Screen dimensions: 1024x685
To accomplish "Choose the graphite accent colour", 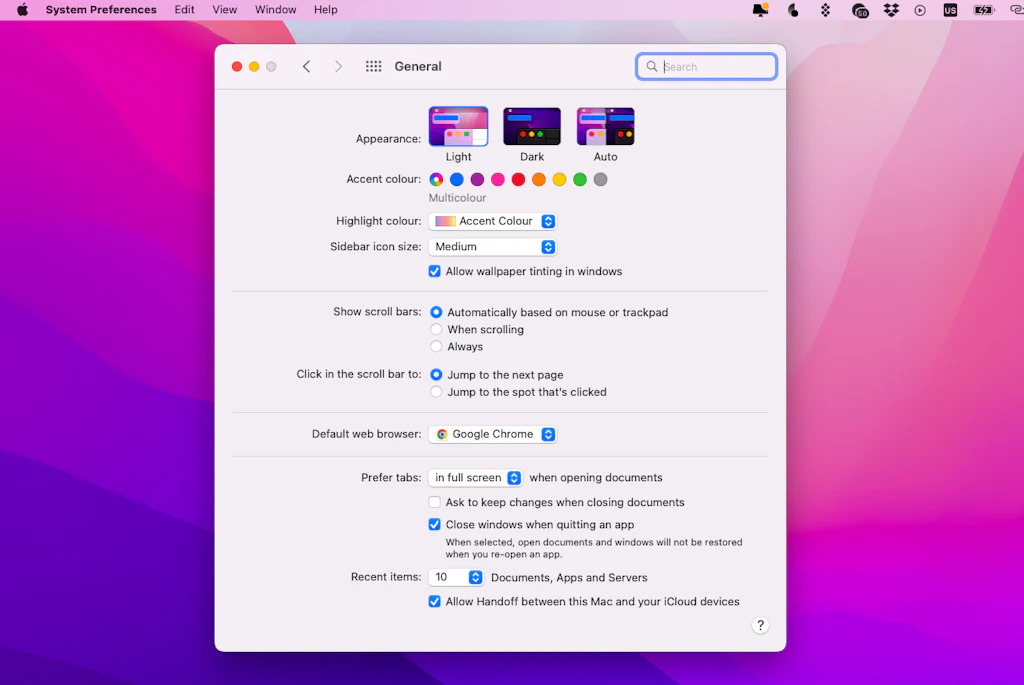I will 600,180.
